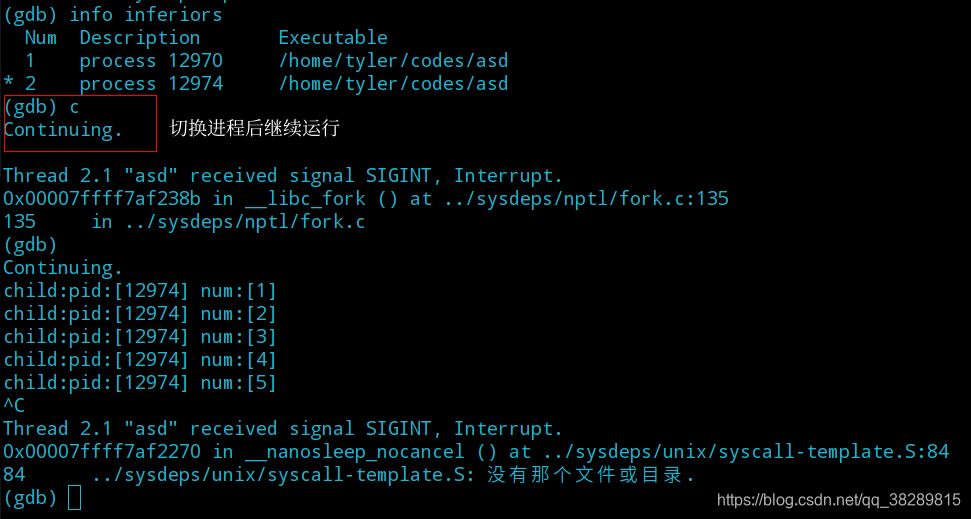Click the memory address 0x00007ffff7af238b

pyautogui.click(x=102, y=199)
